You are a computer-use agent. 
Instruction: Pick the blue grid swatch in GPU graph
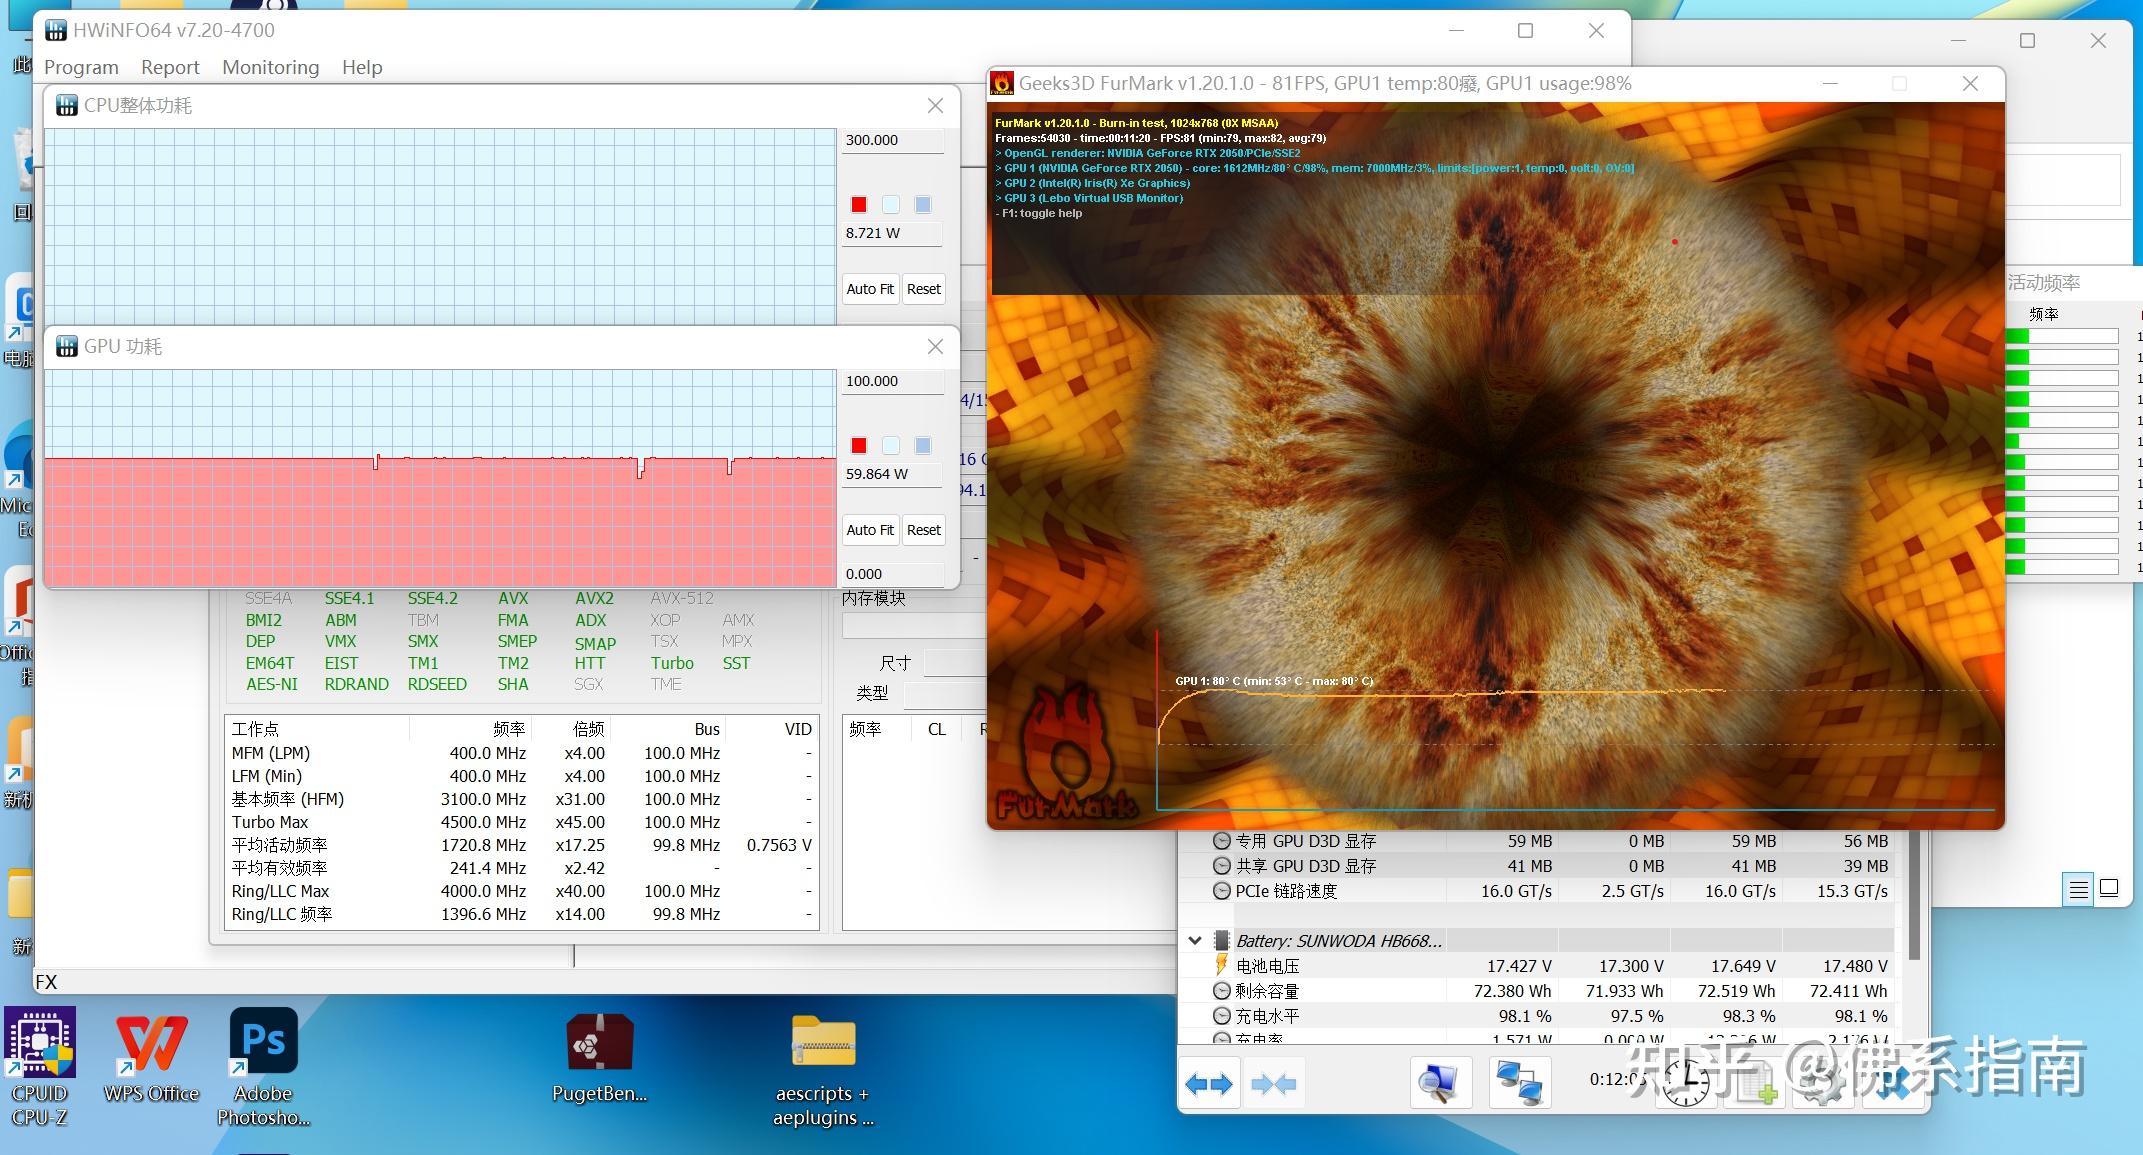(x=923, y=446)
